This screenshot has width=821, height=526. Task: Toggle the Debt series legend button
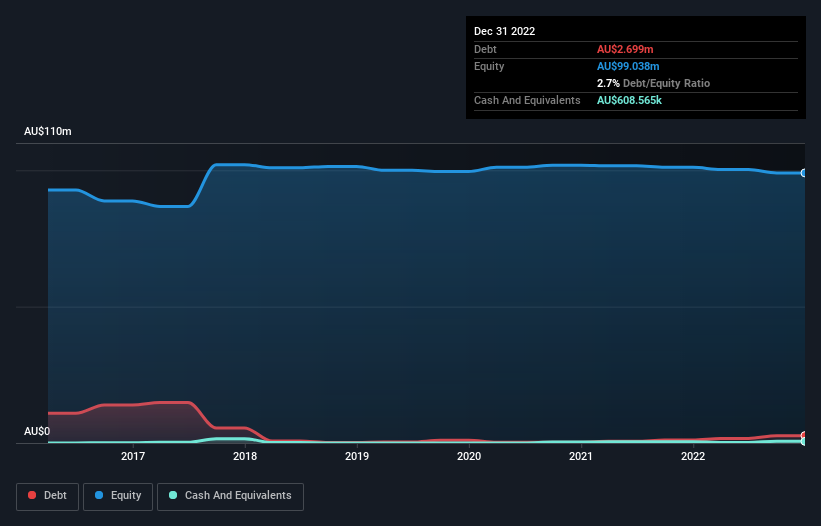click(48, 496)
